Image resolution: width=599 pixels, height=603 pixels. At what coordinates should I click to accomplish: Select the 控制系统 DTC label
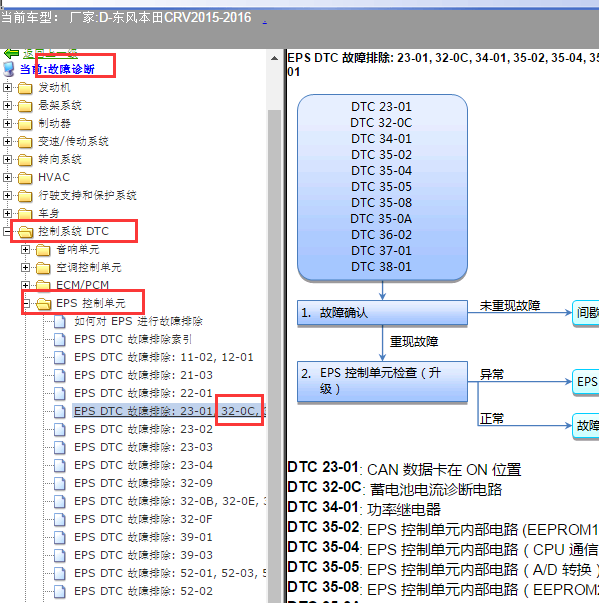coord(73,231)
